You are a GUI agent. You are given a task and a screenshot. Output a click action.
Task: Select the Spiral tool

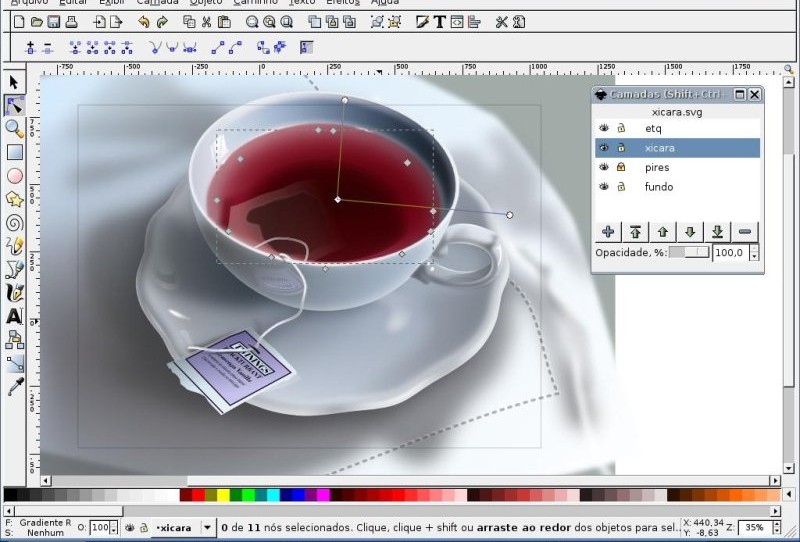pyautogui.click(x=14, y=223)
